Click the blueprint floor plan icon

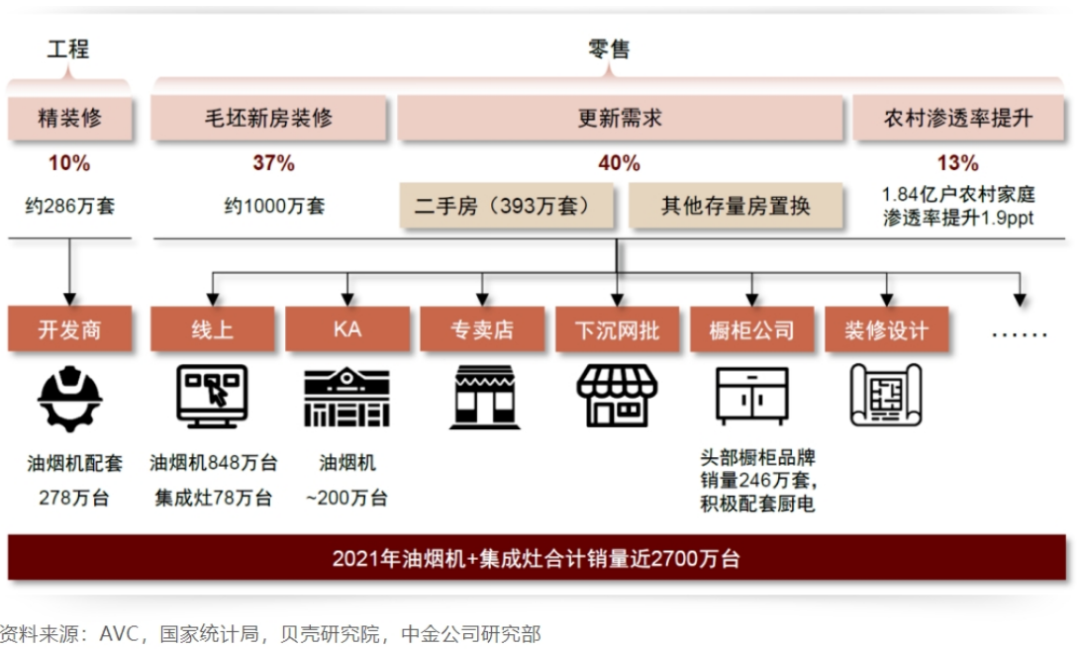point(885,397)
